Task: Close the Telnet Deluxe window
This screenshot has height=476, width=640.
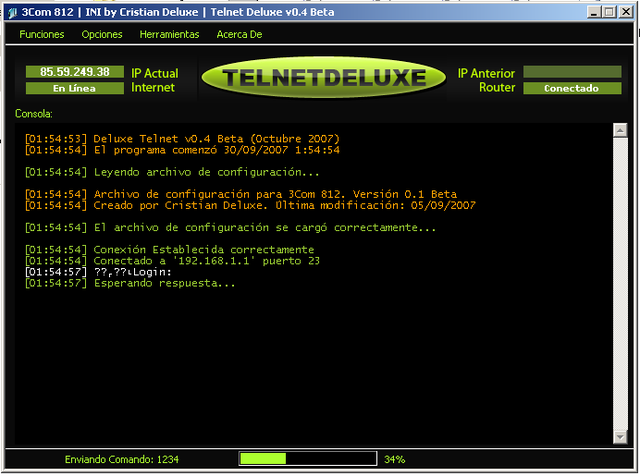Action: tap(626, 12)
